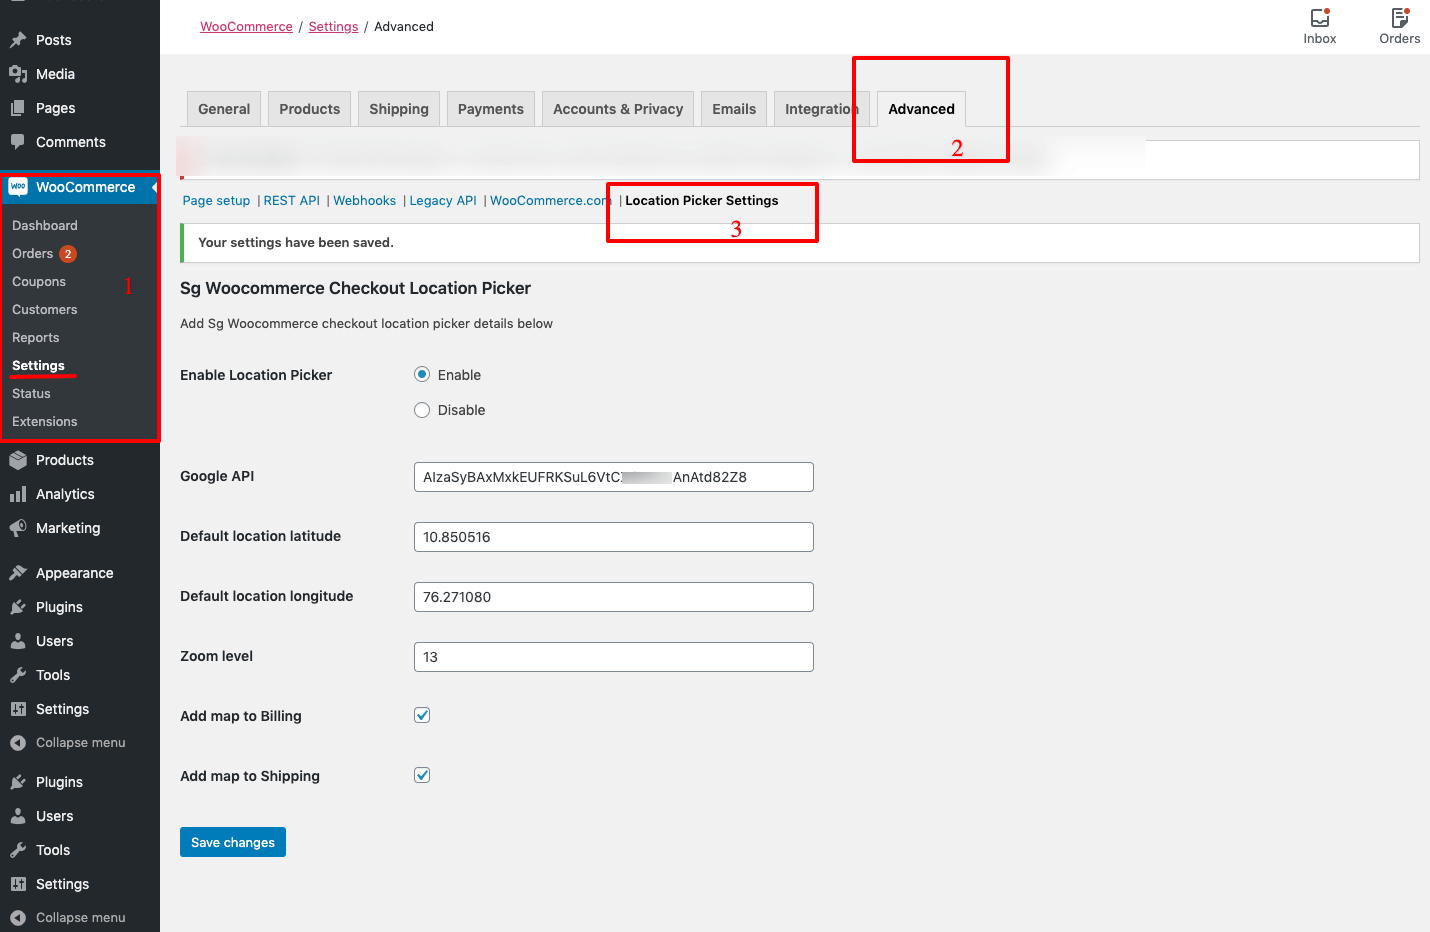Click the Comments bubble icon

point(18,142)
